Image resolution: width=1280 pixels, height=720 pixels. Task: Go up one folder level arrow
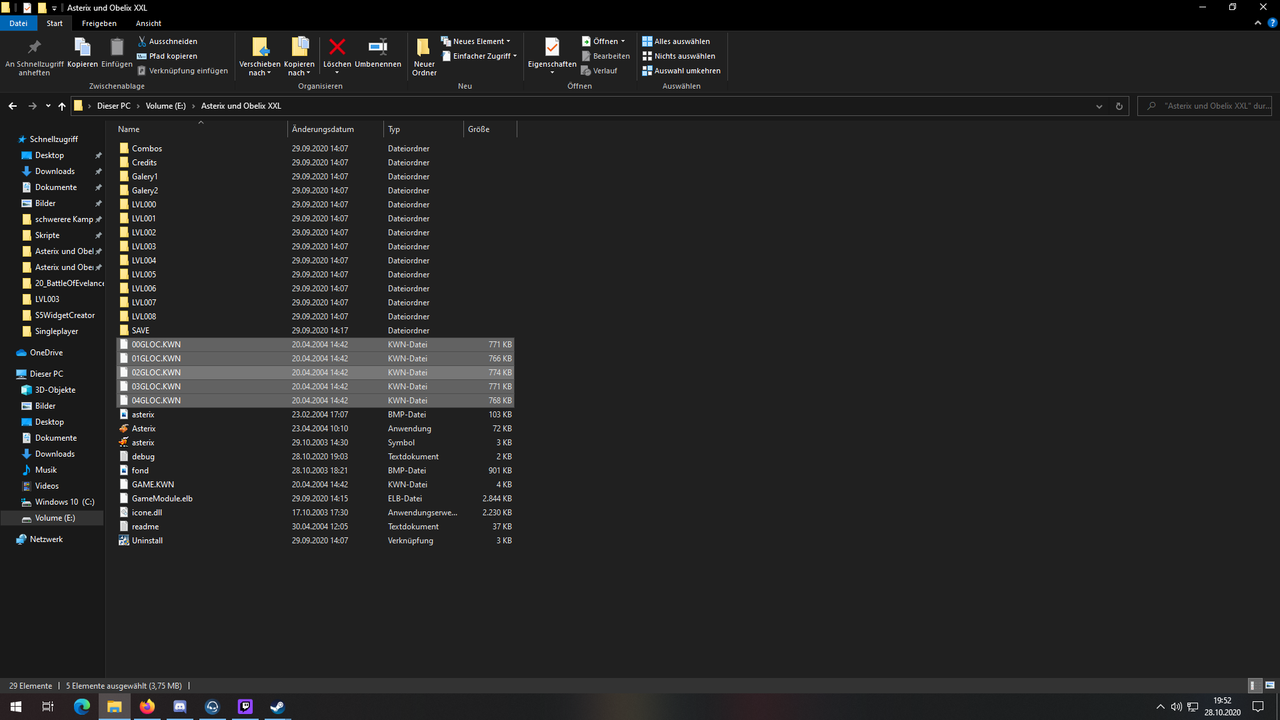(x=62, y=106)
